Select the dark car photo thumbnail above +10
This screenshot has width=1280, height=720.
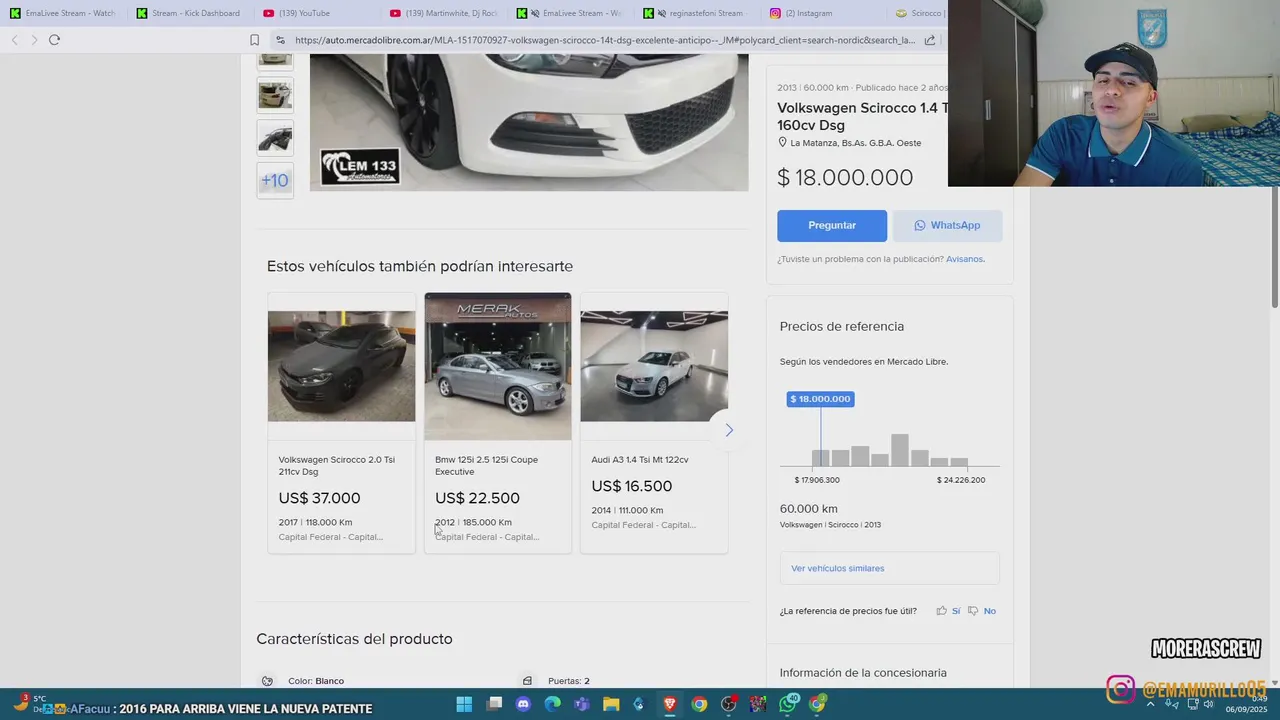[x=275, y=137]
